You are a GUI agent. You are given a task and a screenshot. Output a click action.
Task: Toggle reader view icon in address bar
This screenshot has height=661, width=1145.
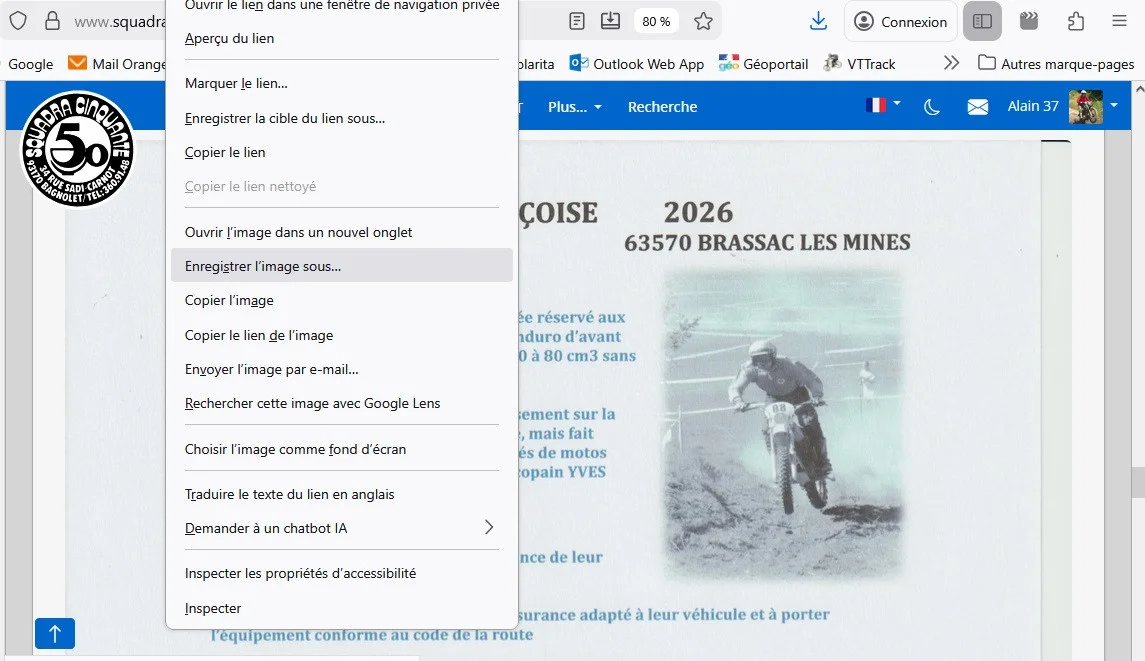pyautogui.click(x=577, y=21)
